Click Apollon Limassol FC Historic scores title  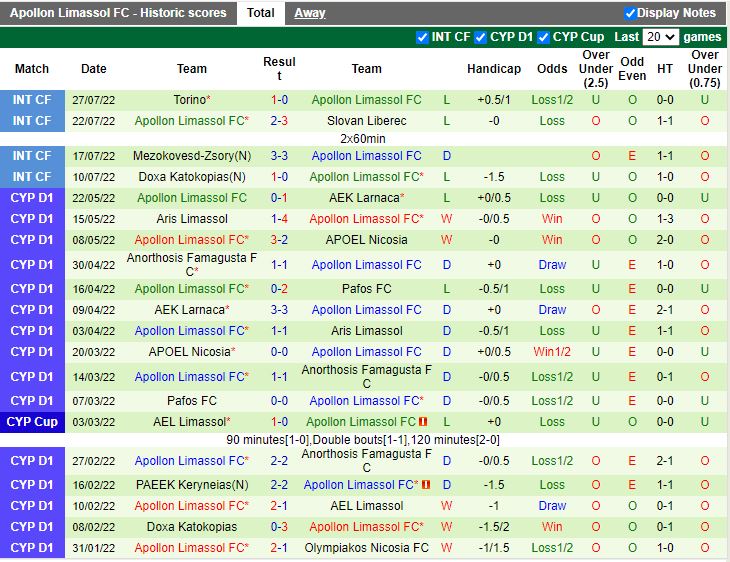pyautogui.click(x=118, y=13)
